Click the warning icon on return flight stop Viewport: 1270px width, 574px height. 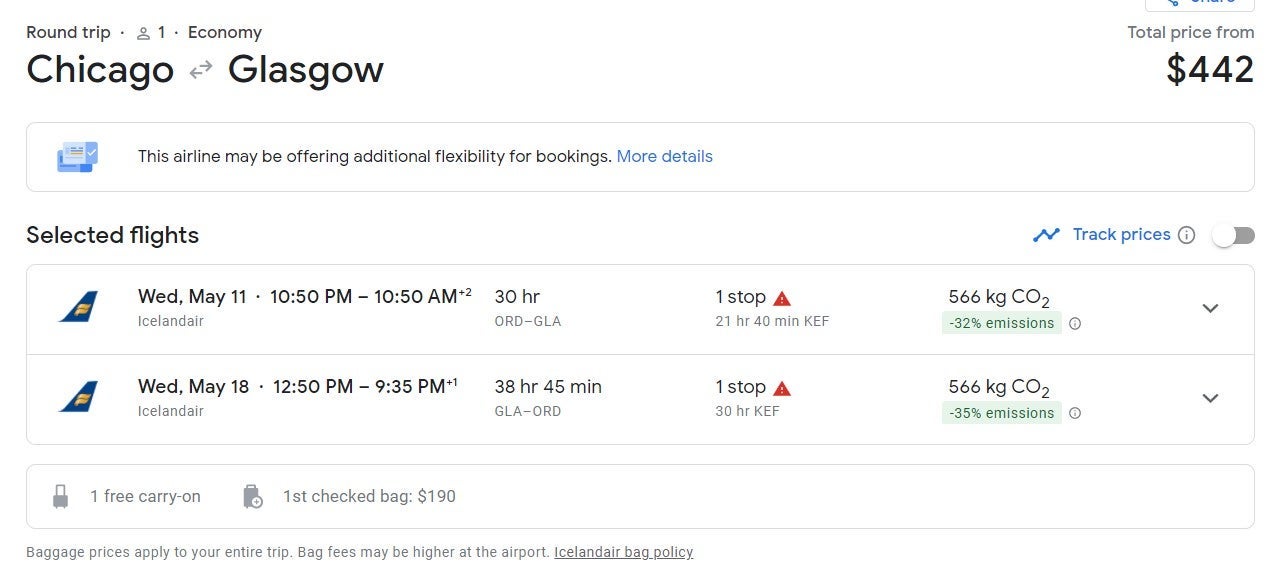pos(782,388)
